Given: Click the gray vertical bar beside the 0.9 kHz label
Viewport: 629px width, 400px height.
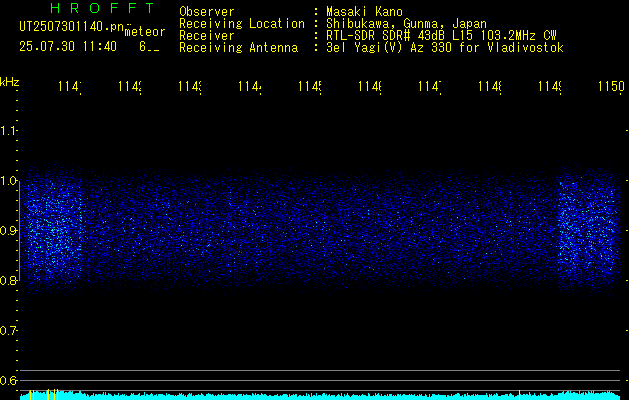Looking at the screenshot, I should tap(20, 231).
